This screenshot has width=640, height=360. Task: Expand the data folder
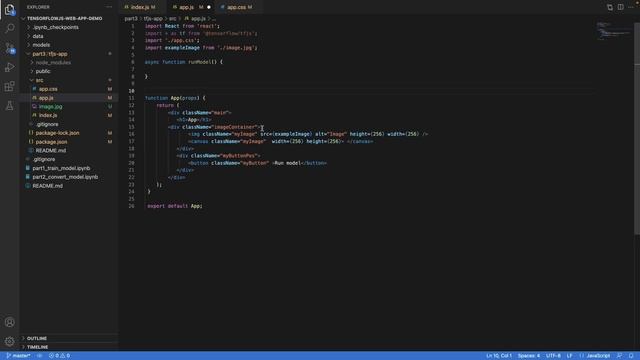38,36
